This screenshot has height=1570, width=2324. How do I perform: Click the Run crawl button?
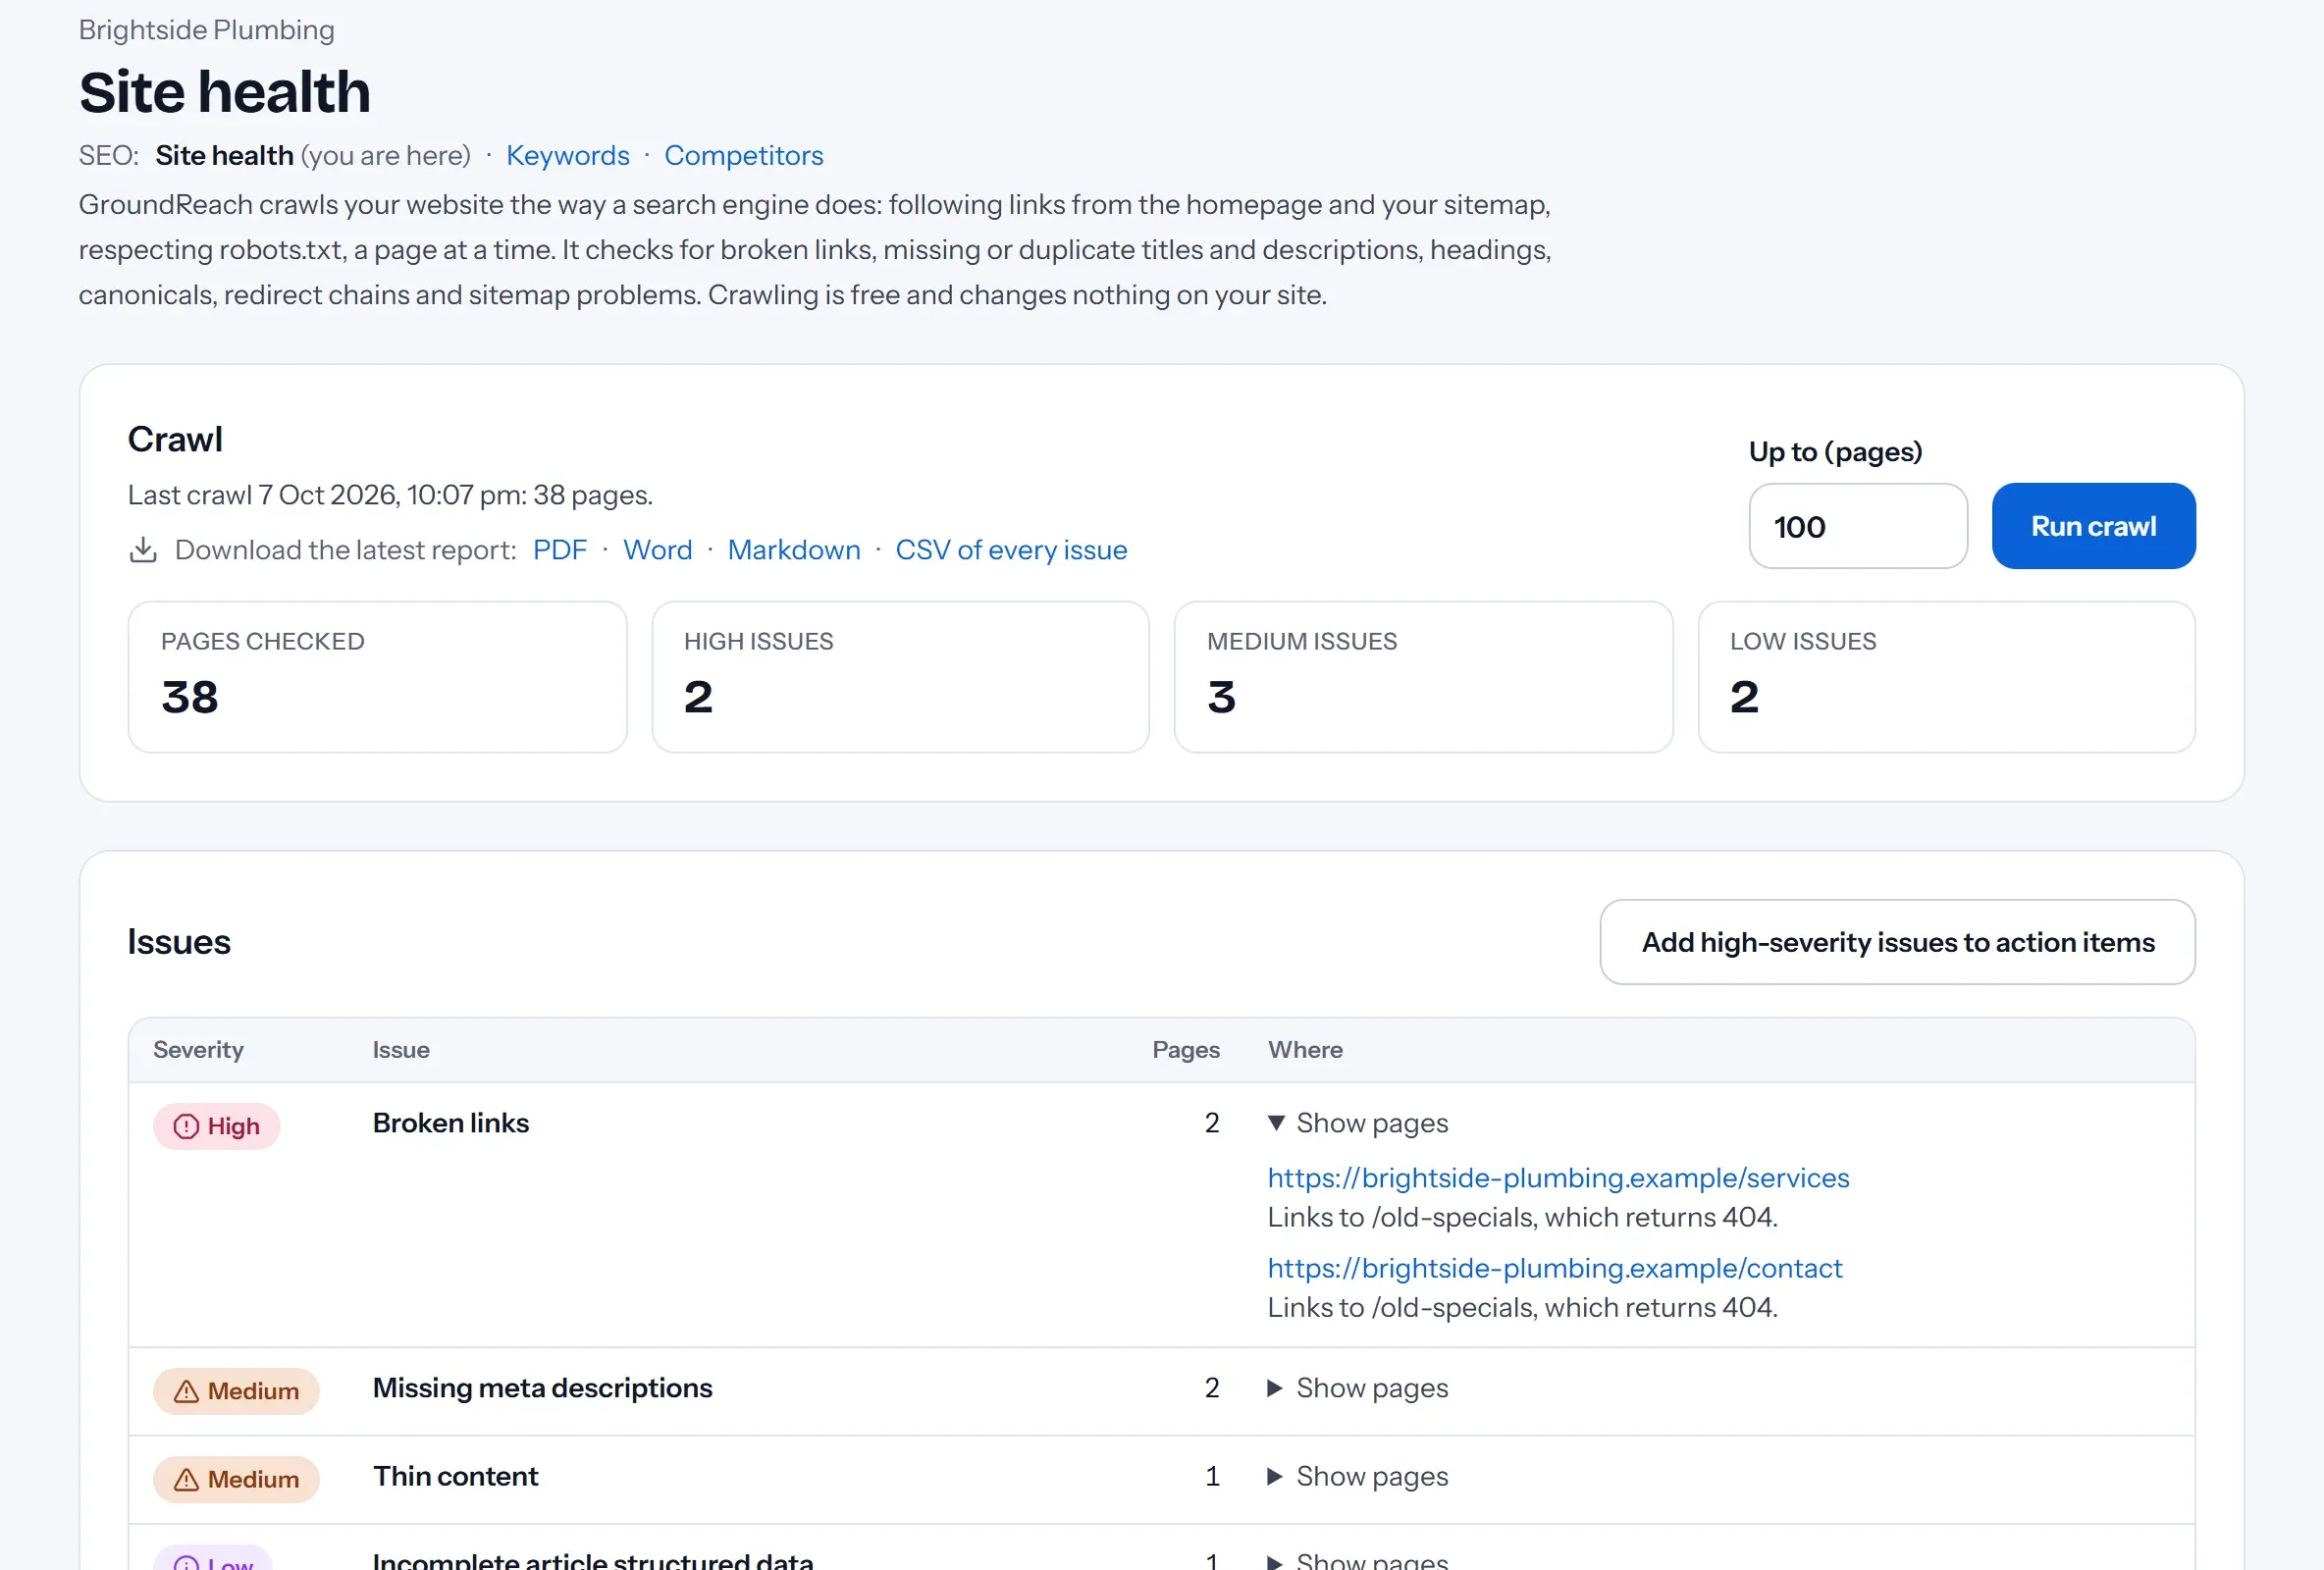tap(2093, 526)
